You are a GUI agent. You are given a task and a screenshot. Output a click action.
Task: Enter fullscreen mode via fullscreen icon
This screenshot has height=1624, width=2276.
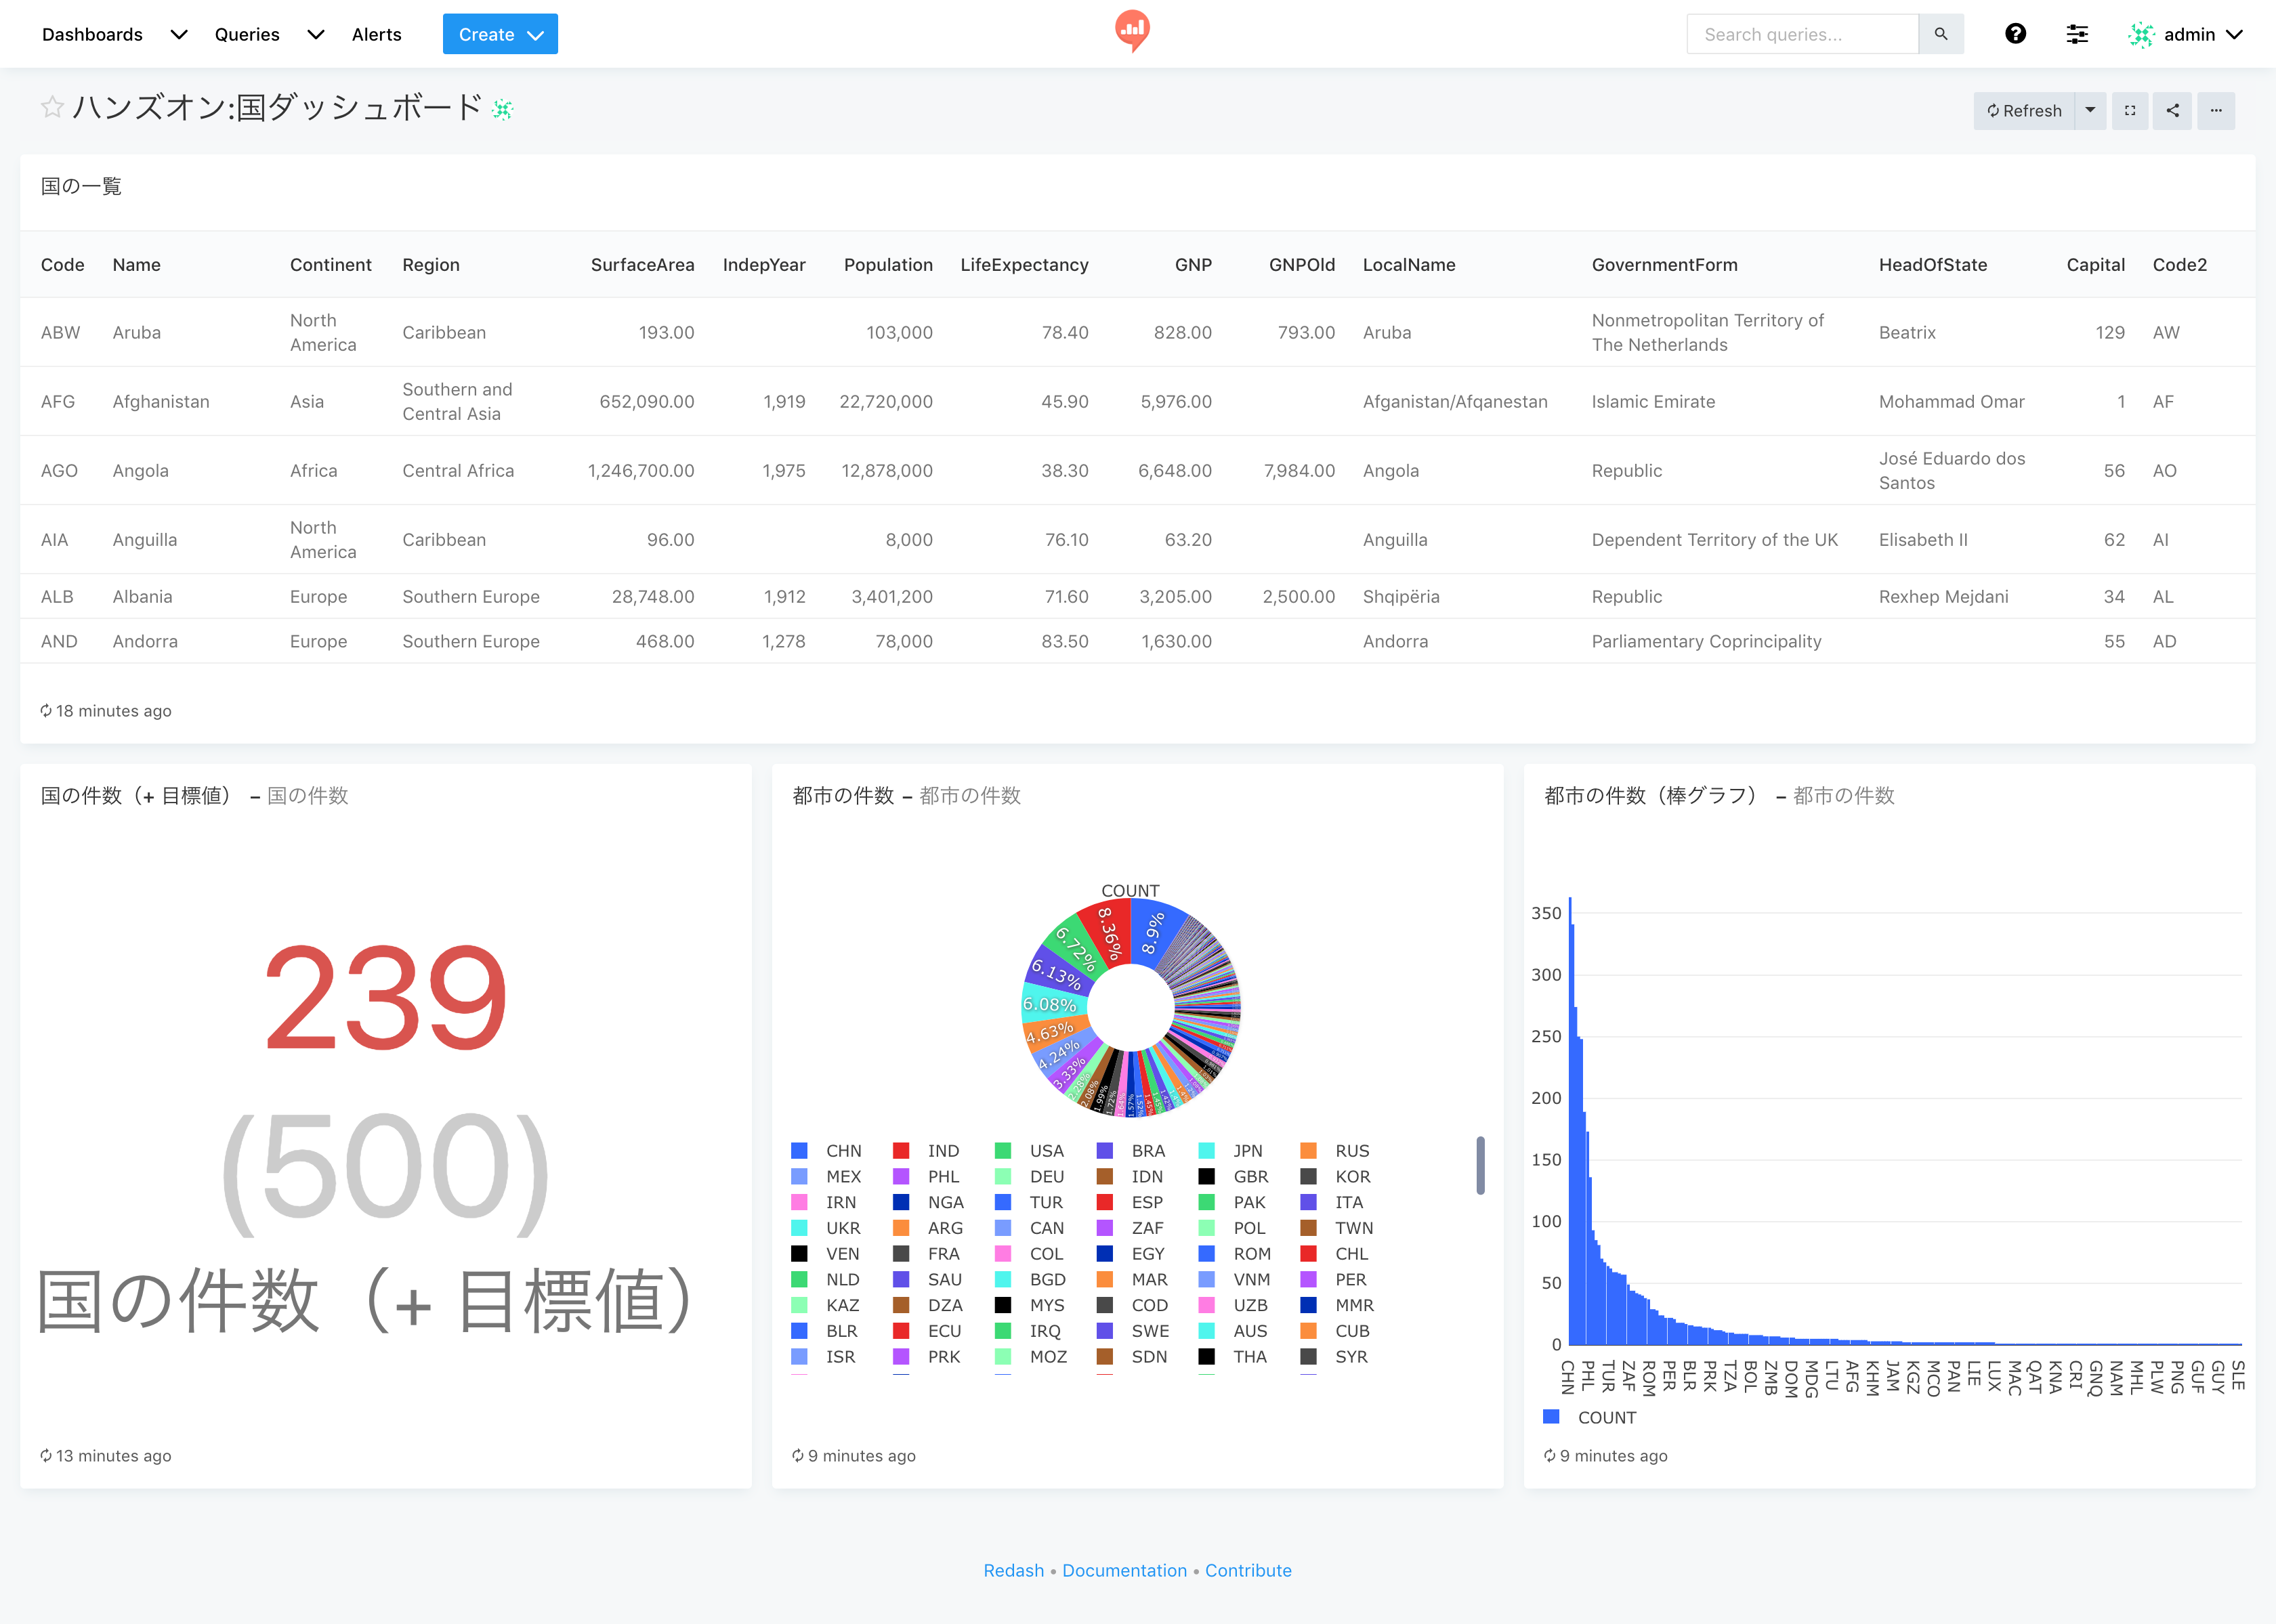(x=2129, y=111)
